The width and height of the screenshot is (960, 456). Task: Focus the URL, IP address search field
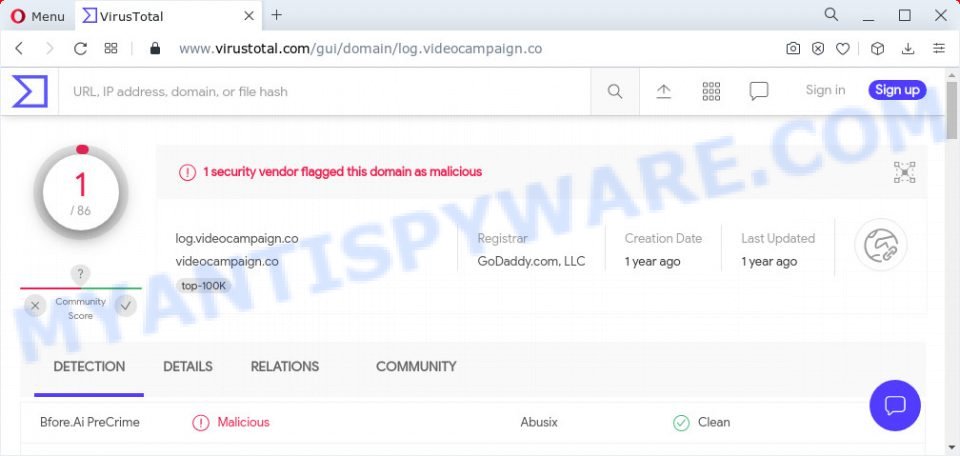[x=324, y=92]
